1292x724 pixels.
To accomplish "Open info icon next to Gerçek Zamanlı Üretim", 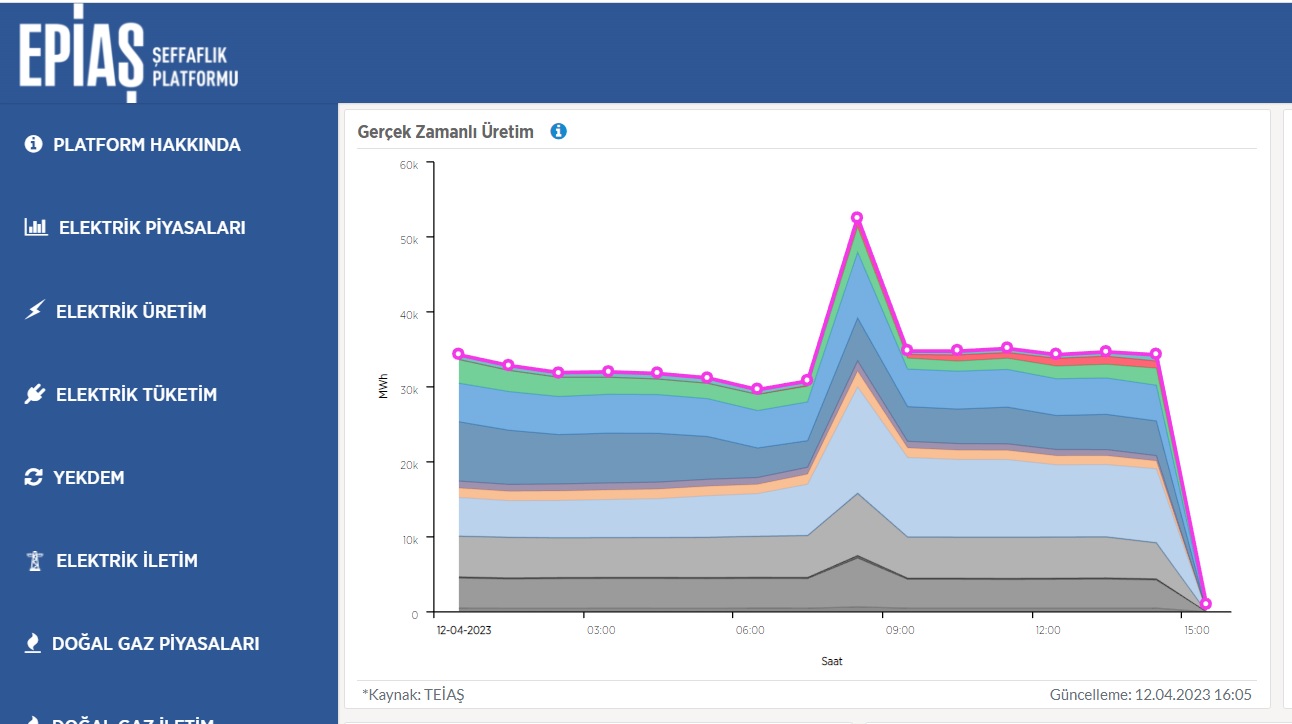I will (x=559, y=131).
